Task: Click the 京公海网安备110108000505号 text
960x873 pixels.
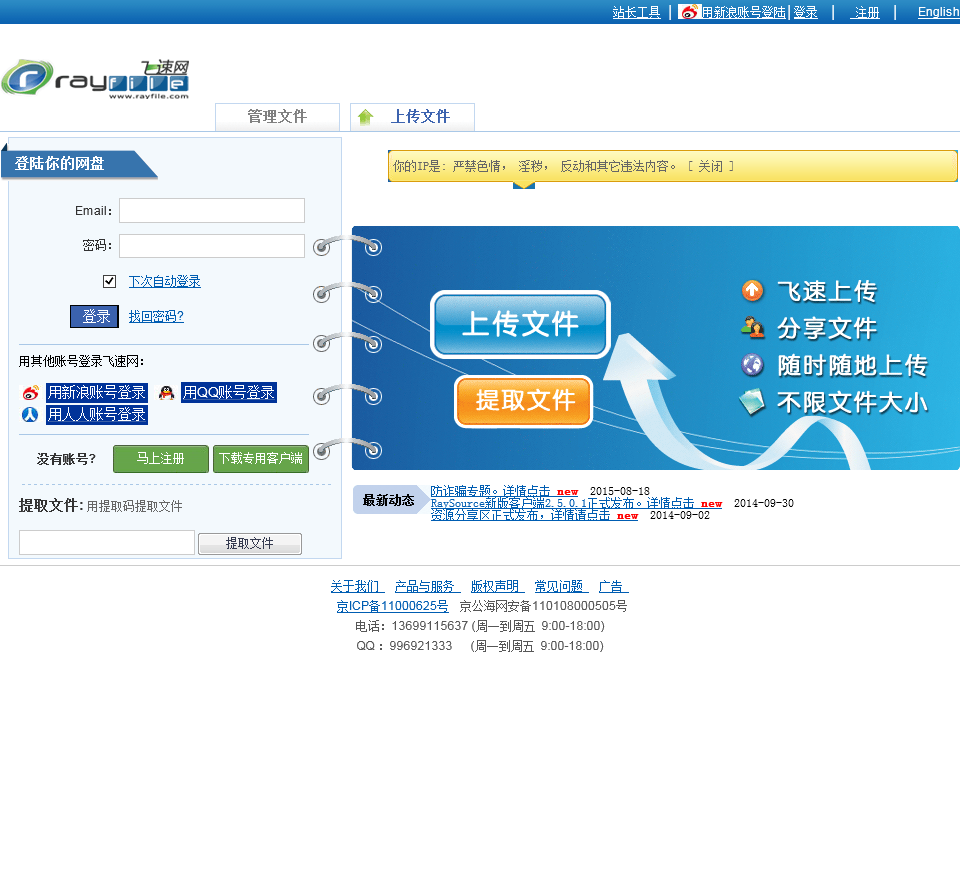Action: pyautogui.click(x=543, y=606)
